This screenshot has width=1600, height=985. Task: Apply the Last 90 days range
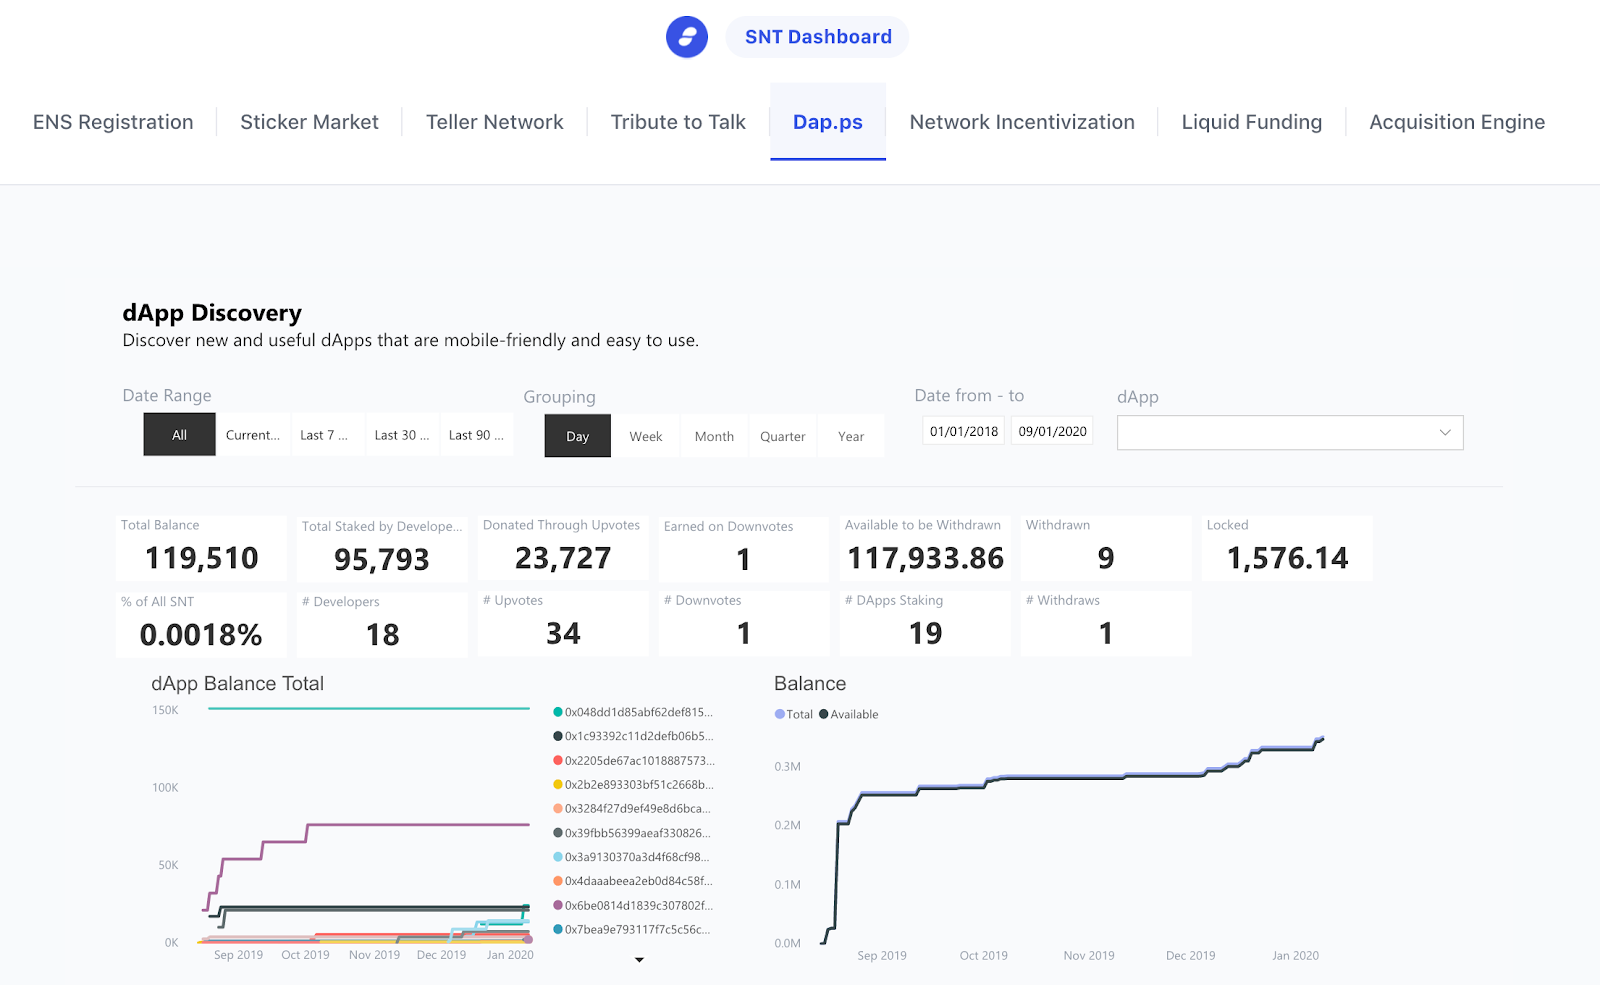click(477, 434)
